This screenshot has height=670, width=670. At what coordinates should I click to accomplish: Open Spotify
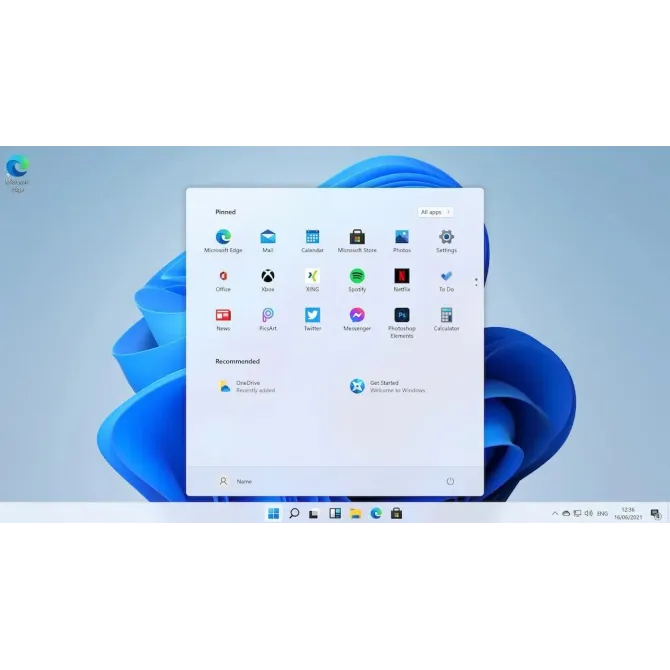point(357,280)
